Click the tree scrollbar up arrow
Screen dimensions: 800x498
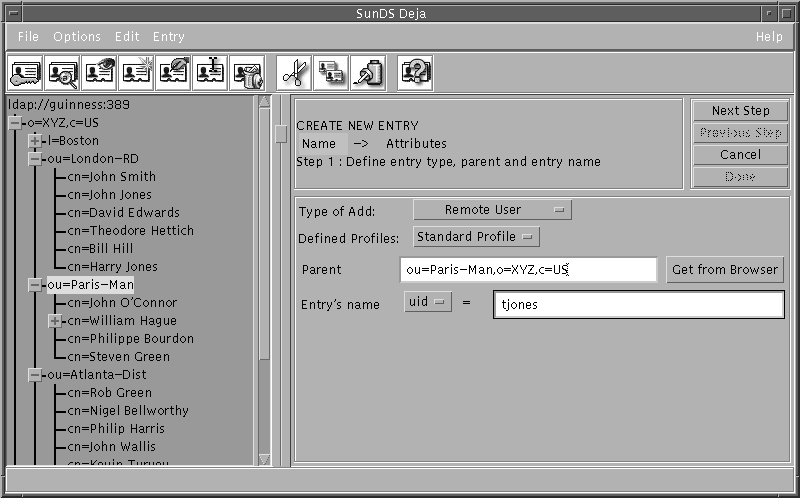tap(264, 102)
